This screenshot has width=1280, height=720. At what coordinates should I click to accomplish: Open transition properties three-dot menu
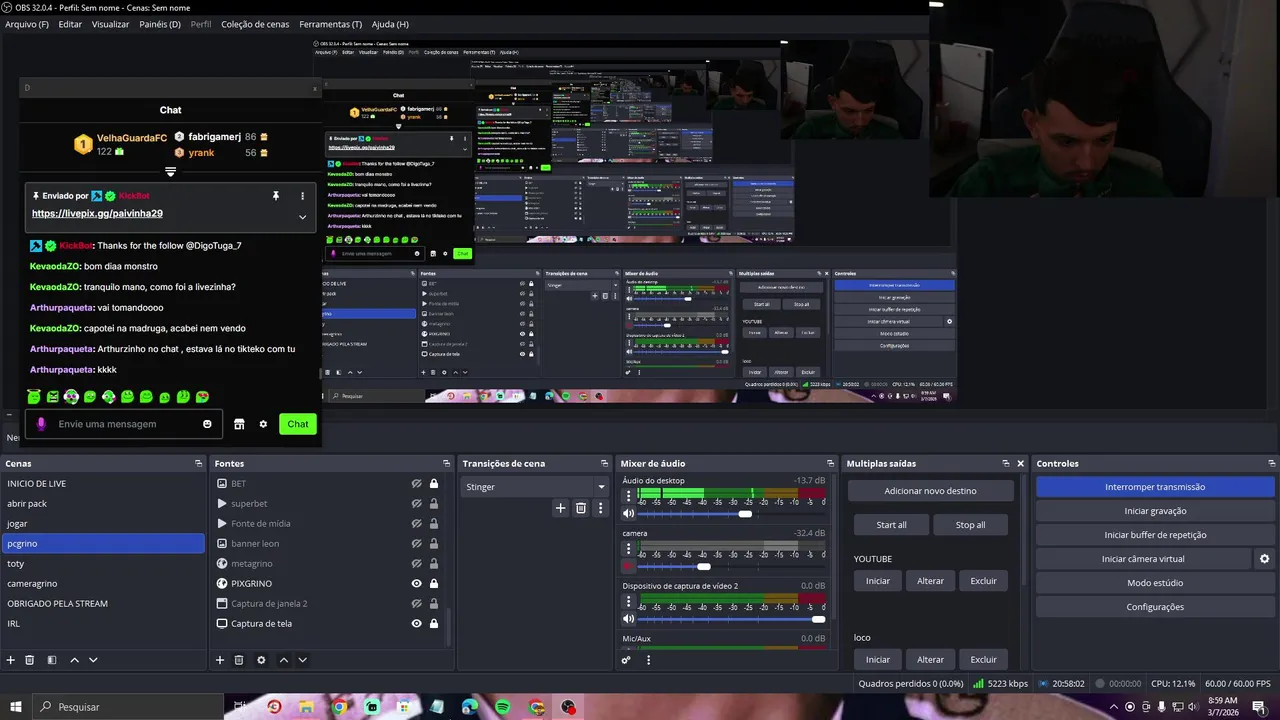coord(600,508)
